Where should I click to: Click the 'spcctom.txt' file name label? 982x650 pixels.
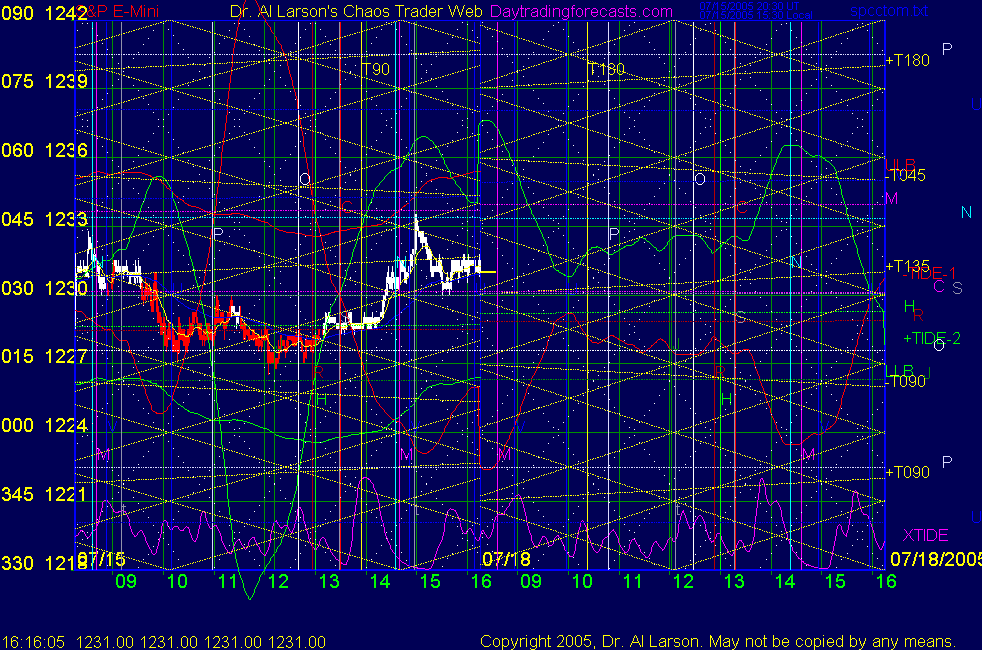click(889, 11)
